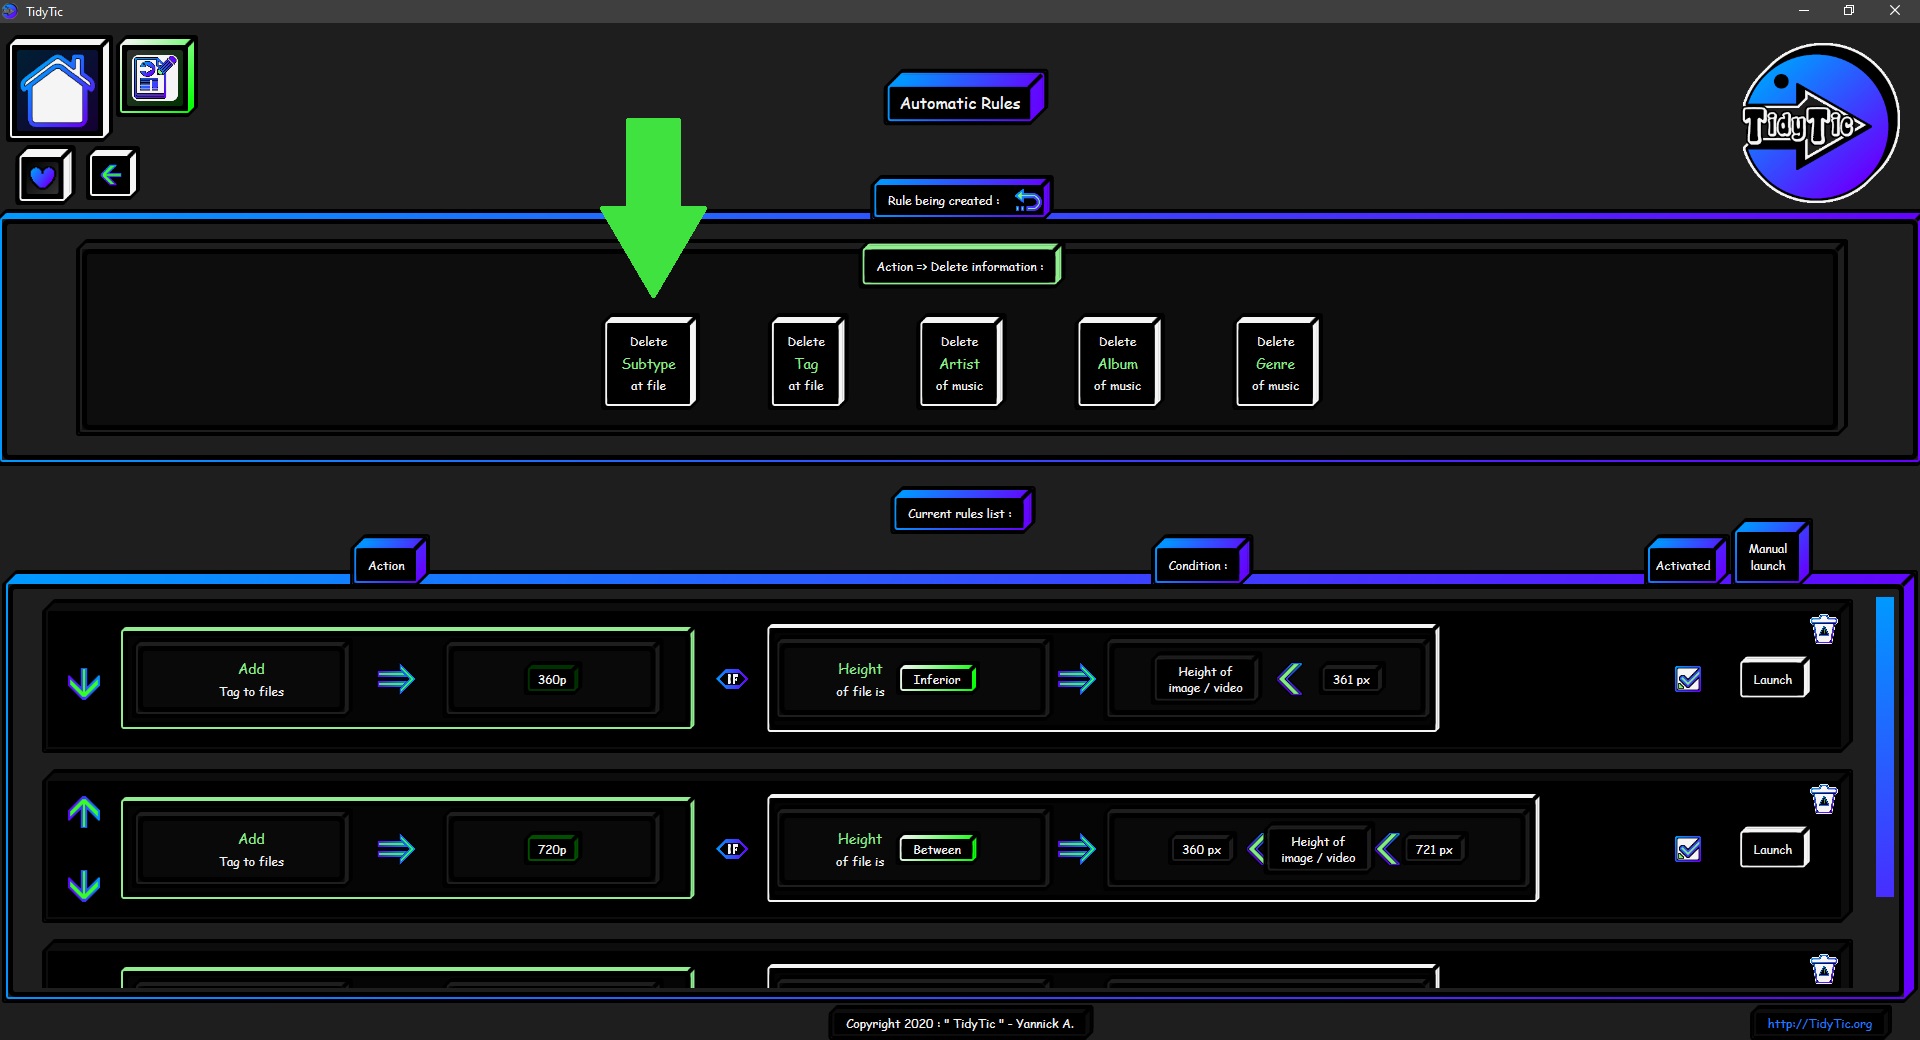Delete the 720p rule with trash icon
This screenshot has width=1920, height=1040.
point(1823,800)
